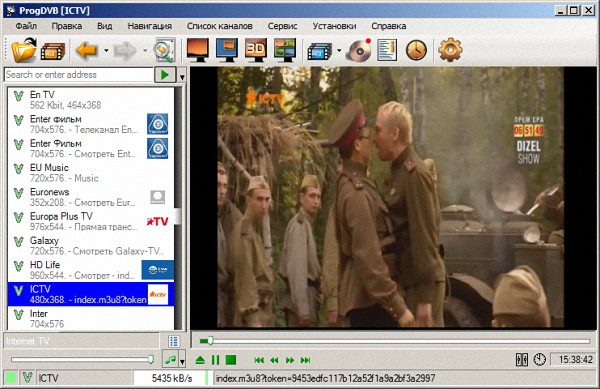Click the blue monitor picture-in-picture icon

point(227,50)
